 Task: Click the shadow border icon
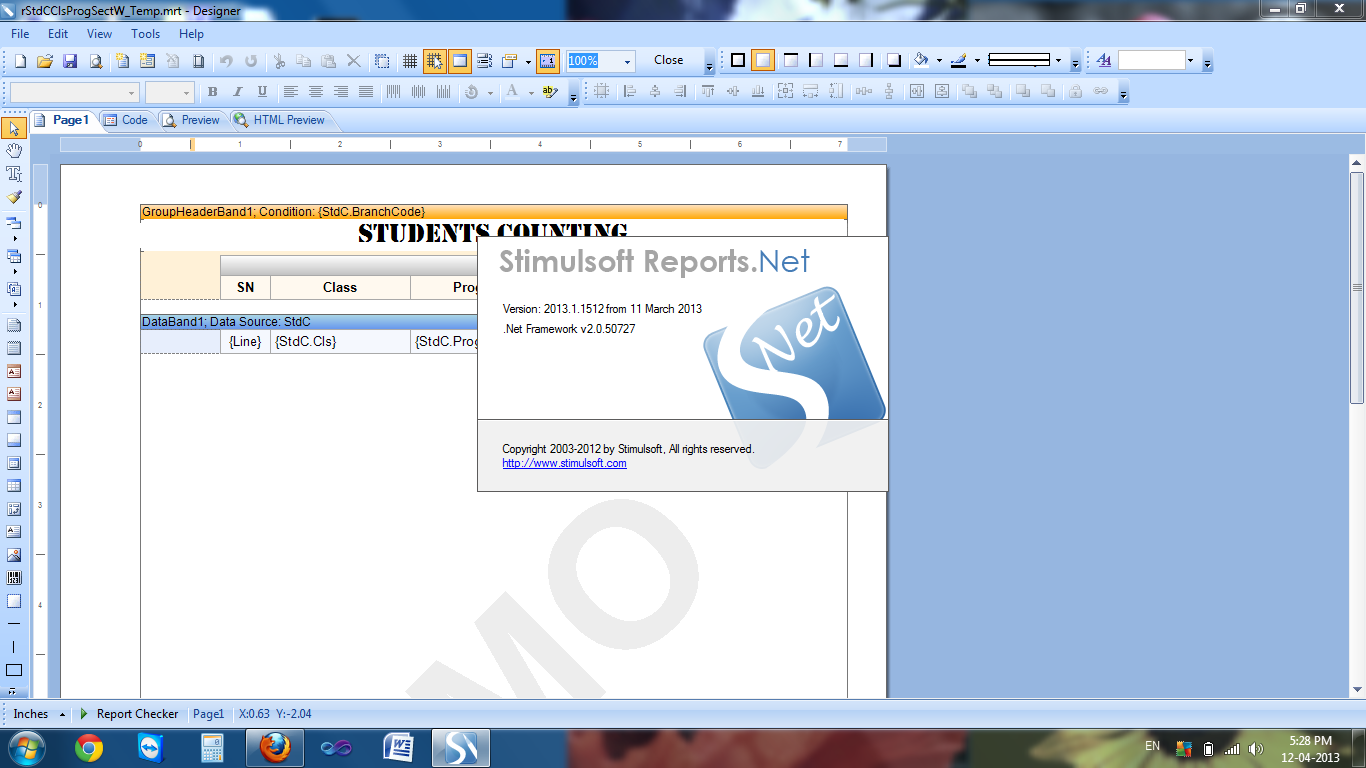pyautogui.click(x=894, y=61)
